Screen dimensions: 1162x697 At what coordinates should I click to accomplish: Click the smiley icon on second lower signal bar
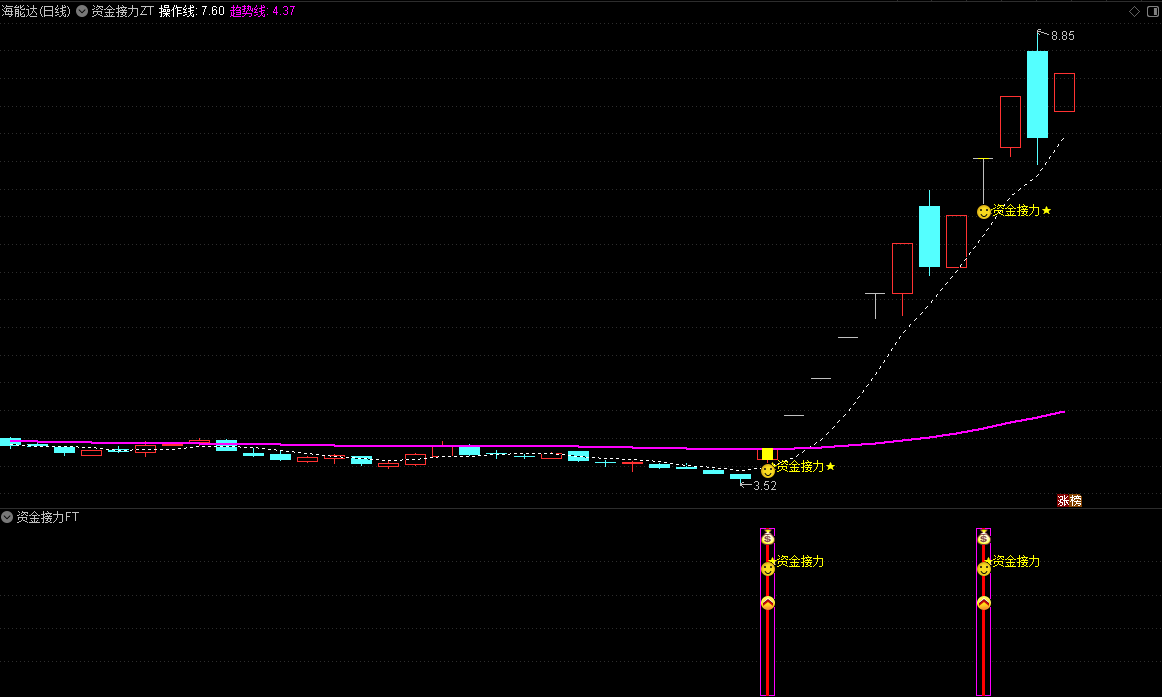pos(983,569)
